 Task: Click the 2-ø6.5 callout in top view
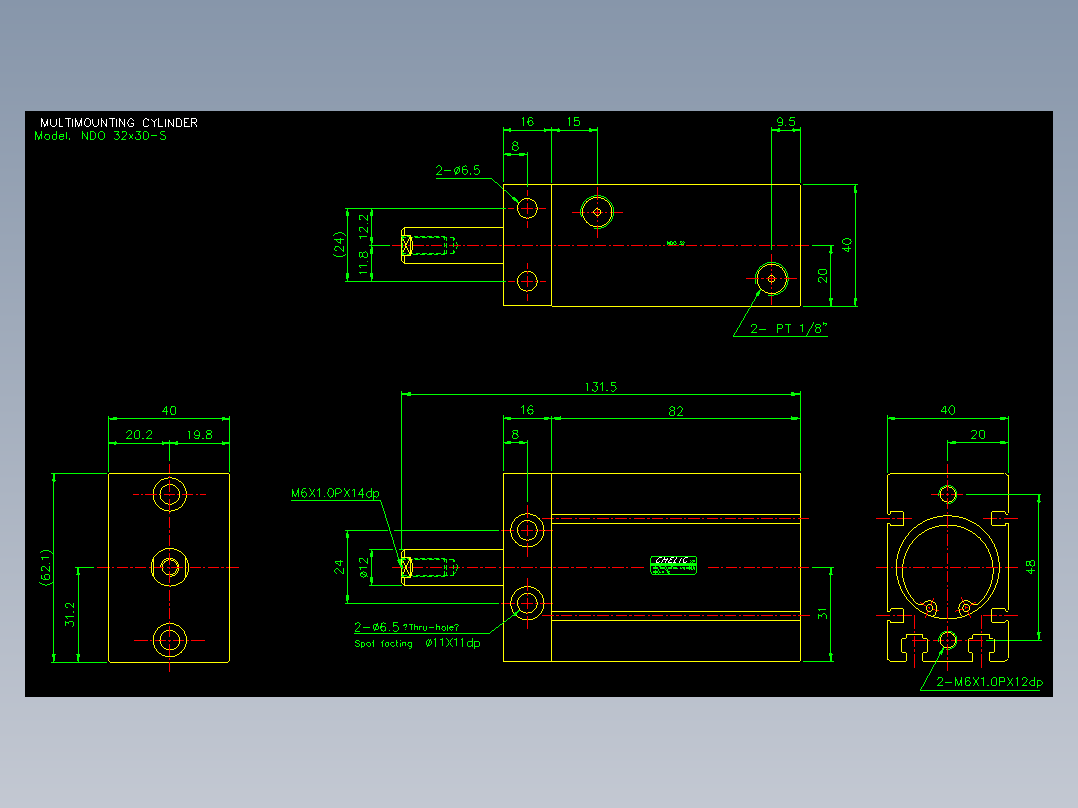point(458,171)
